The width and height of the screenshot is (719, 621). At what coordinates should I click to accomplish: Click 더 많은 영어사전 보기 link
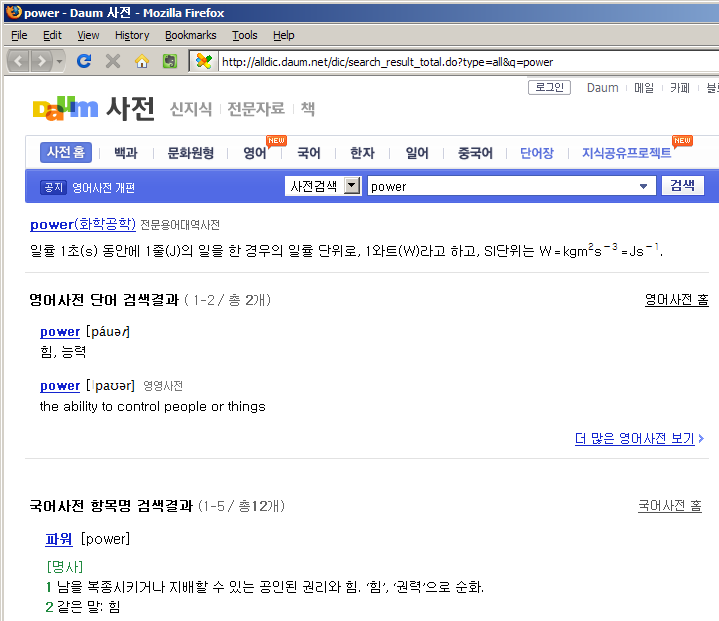click(635, 438)
